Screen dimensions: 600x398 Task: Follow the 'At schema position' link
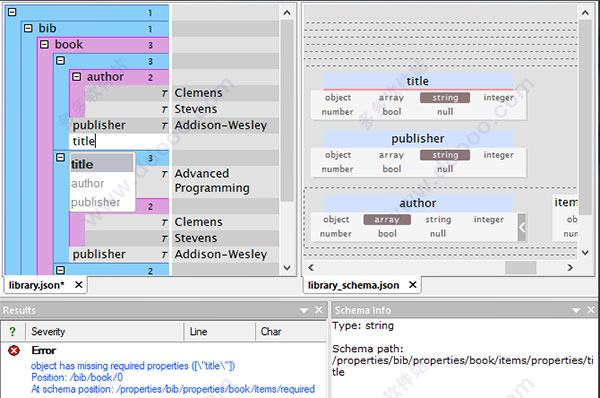point(173,389)
